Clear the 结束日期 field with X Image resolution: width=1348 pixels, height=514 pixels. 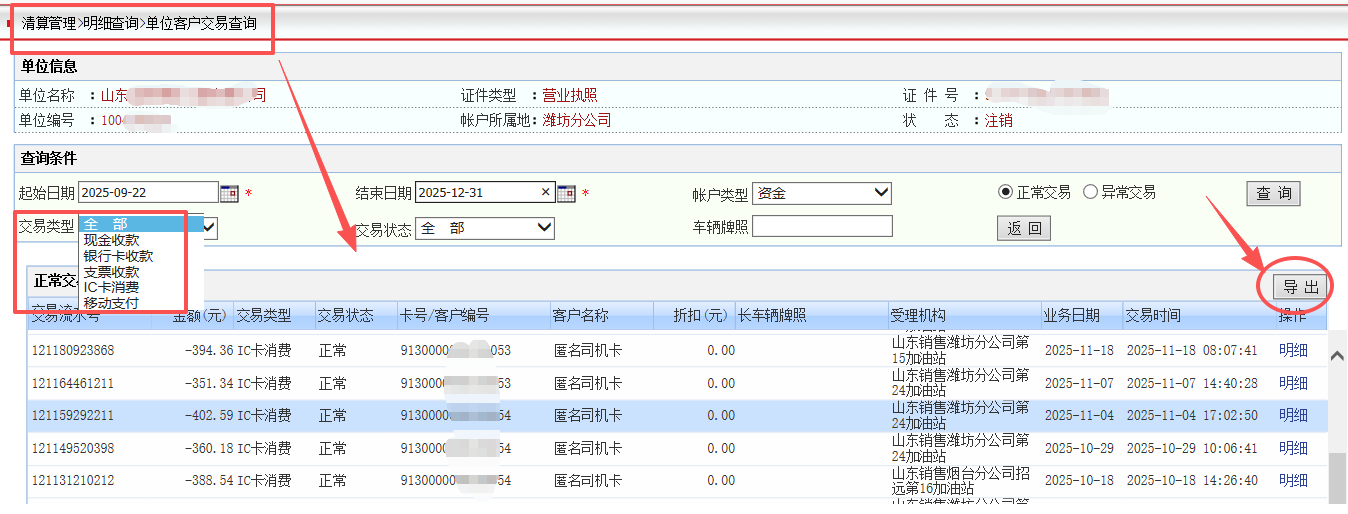[x=546, y=193]
